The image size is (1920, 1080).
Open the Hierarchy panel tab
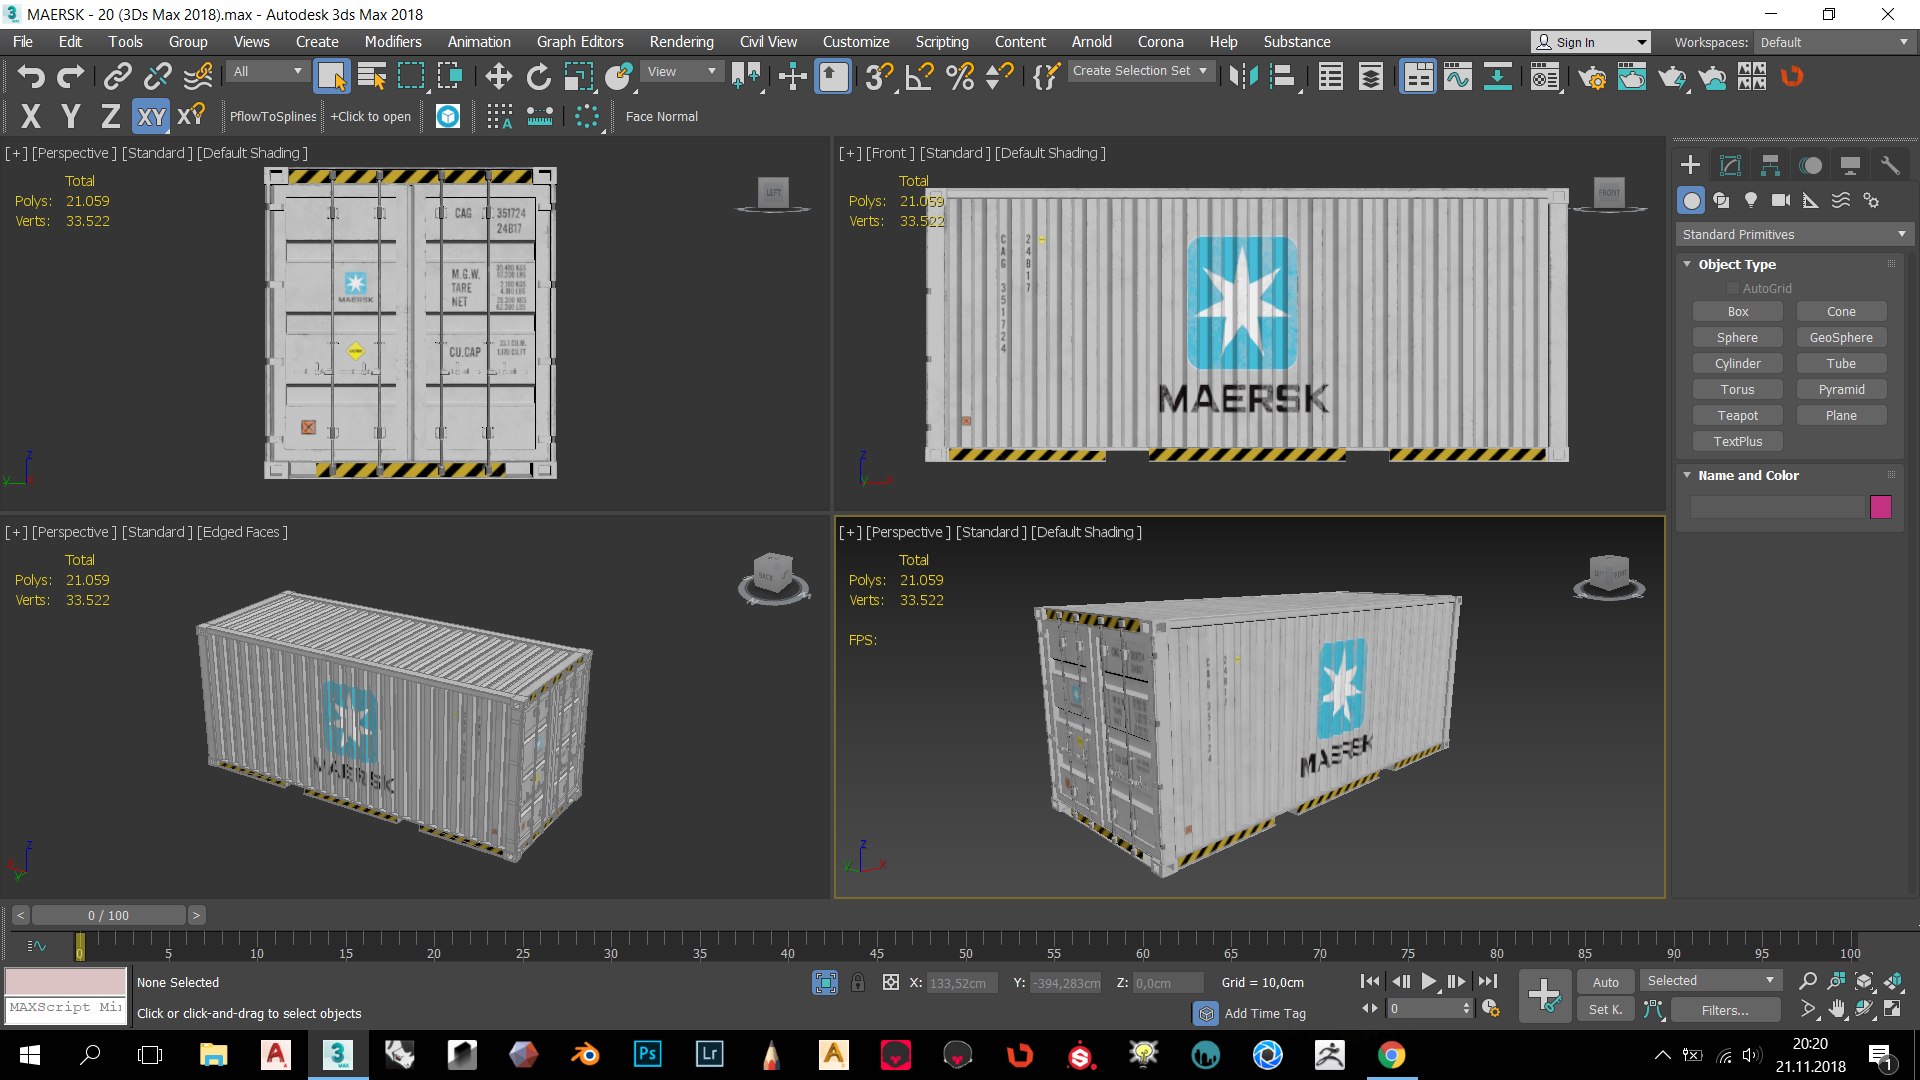point(1770,165)
